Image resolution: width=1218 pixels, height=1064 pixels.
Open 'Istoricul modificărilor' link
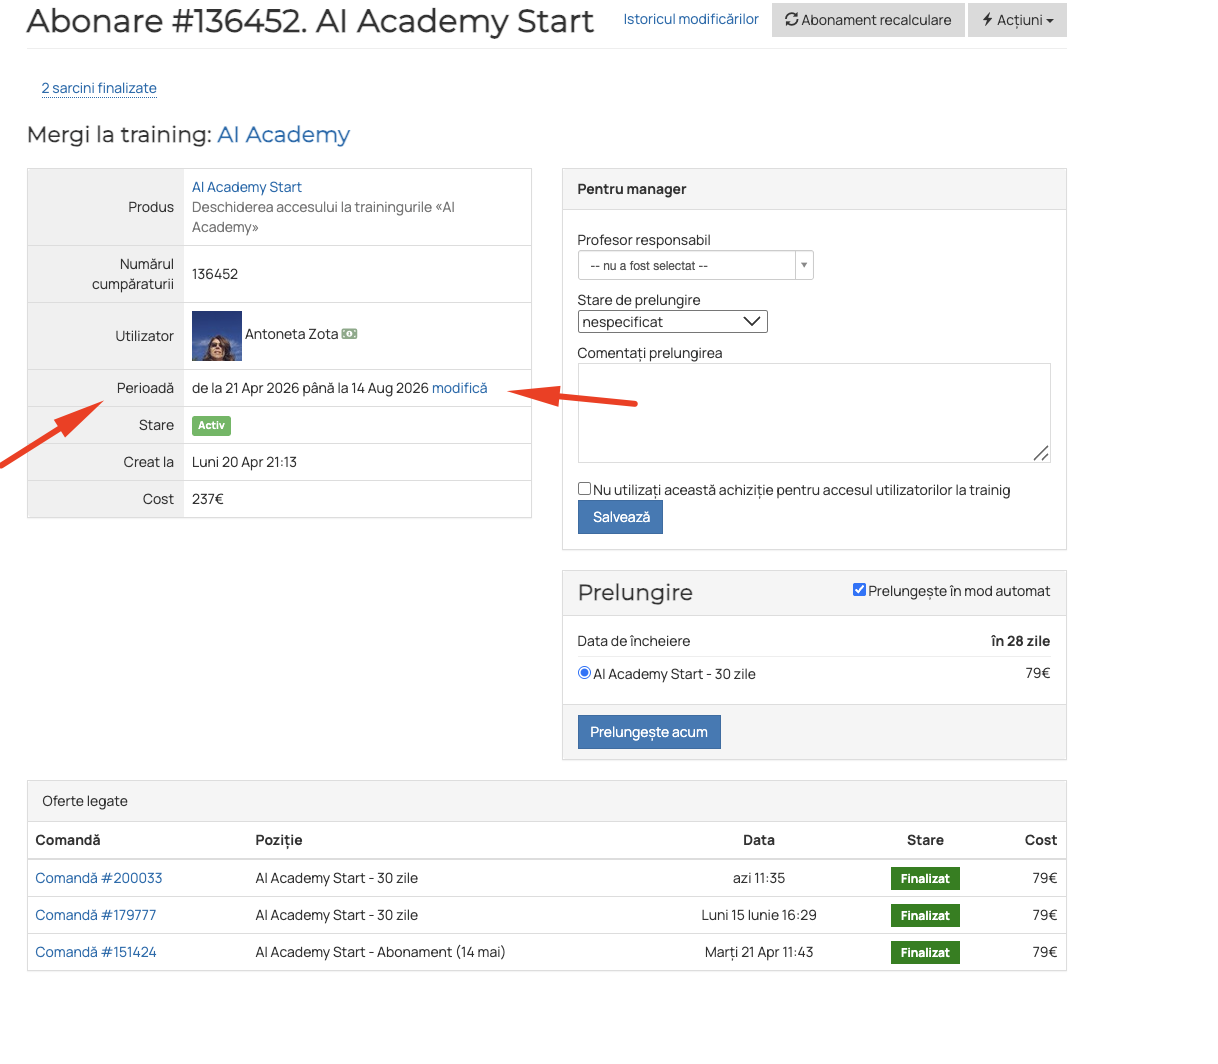(x=691, y=19)
